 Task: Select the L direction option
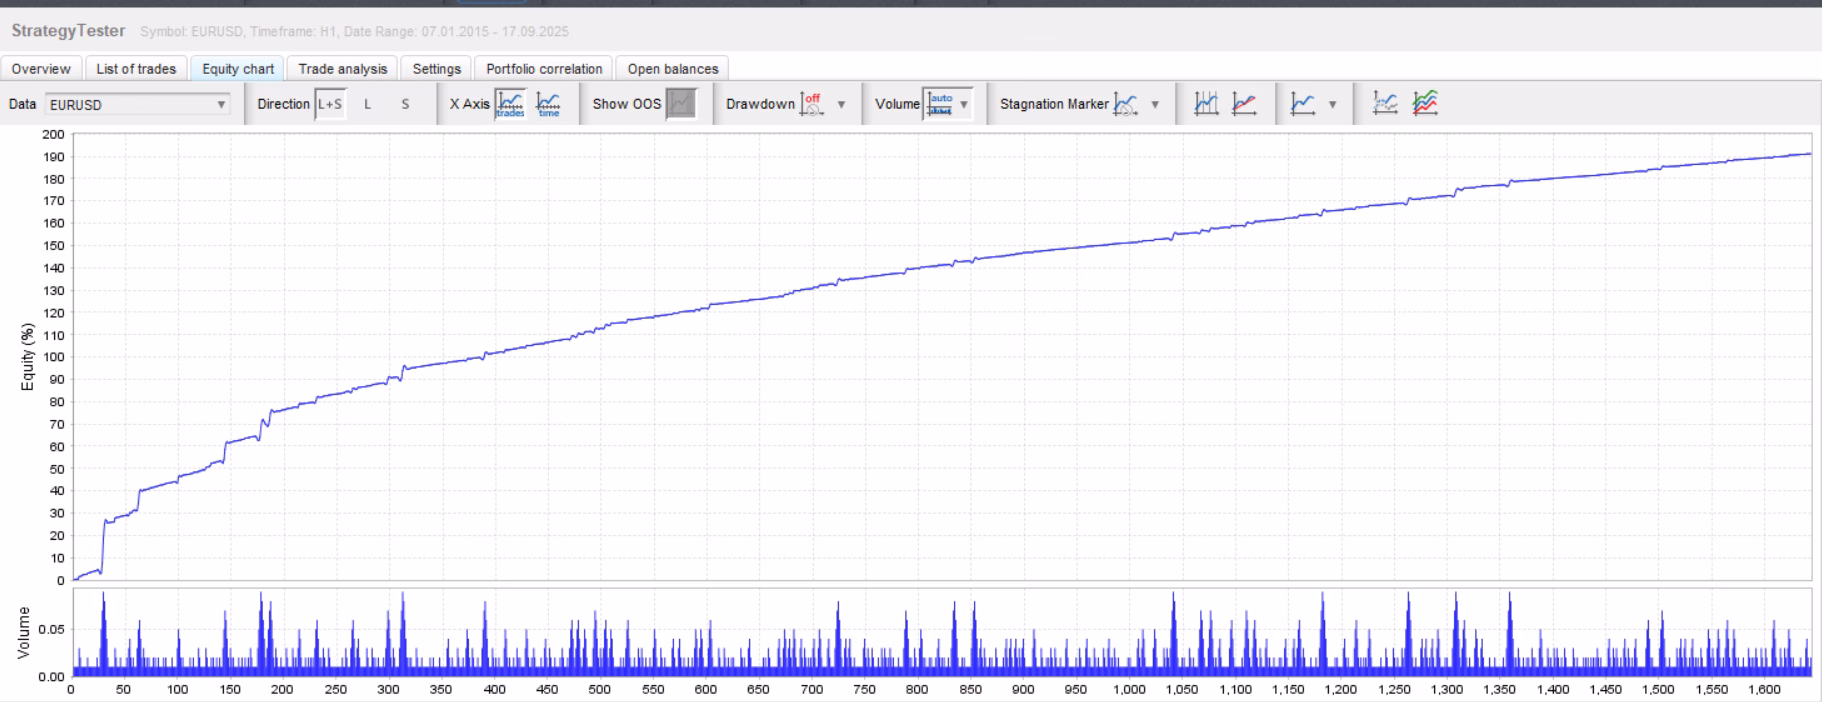click(367, 104)
